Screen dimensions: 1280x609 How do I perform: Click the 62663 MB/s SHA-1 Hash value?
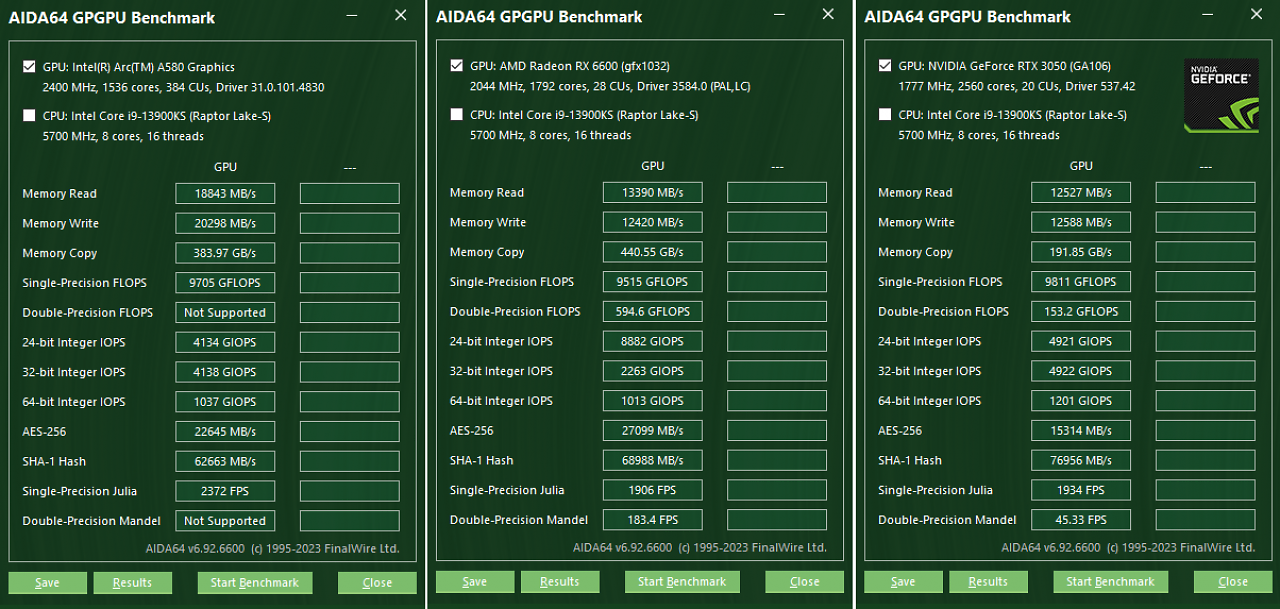[225, 462]
